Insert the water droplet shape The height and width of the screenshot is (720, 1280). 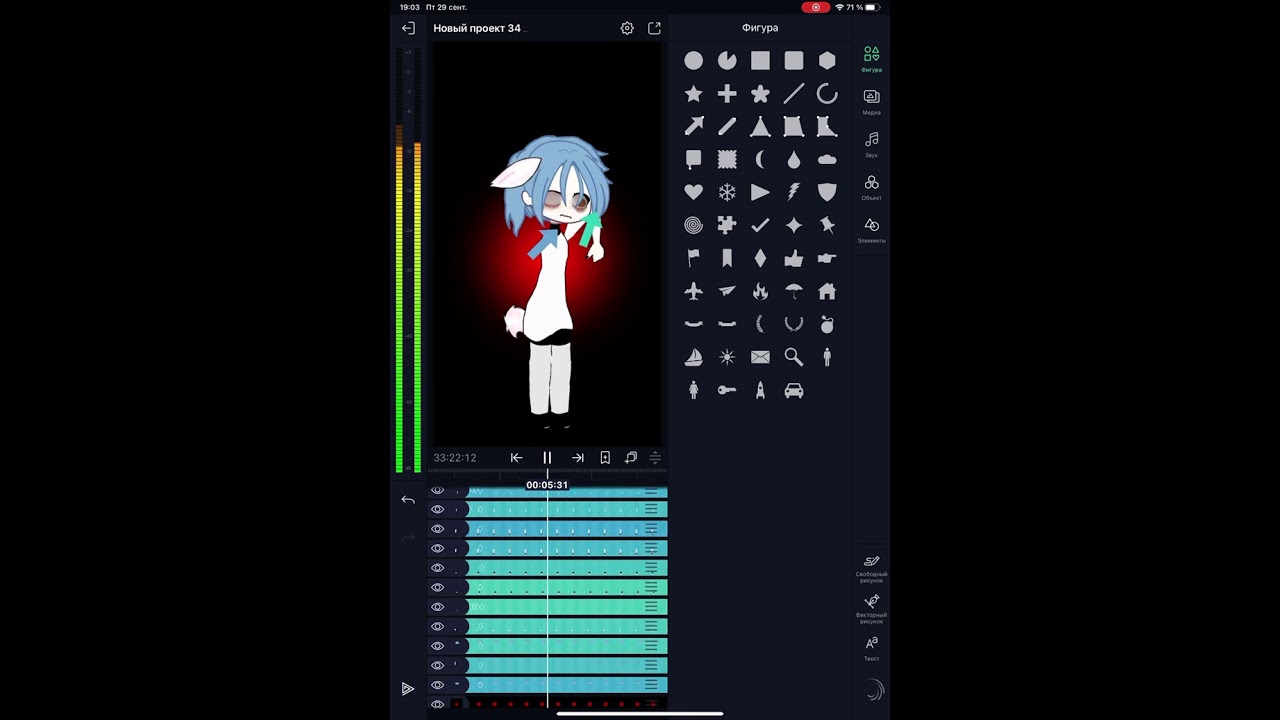[794, 160]
